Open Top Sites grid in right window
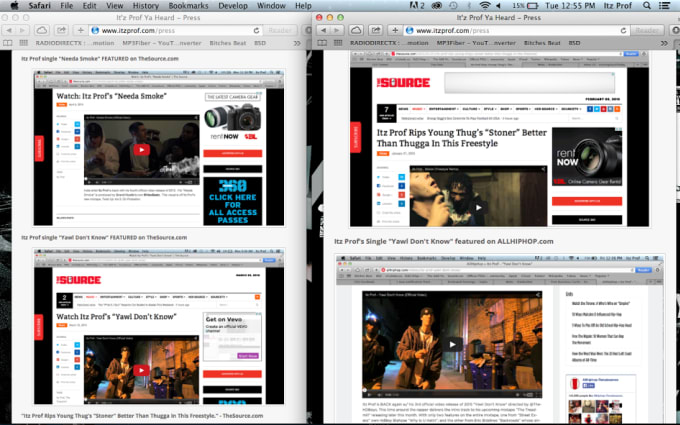Viewport: 680px width, 425px height. (x=338, y=43)
